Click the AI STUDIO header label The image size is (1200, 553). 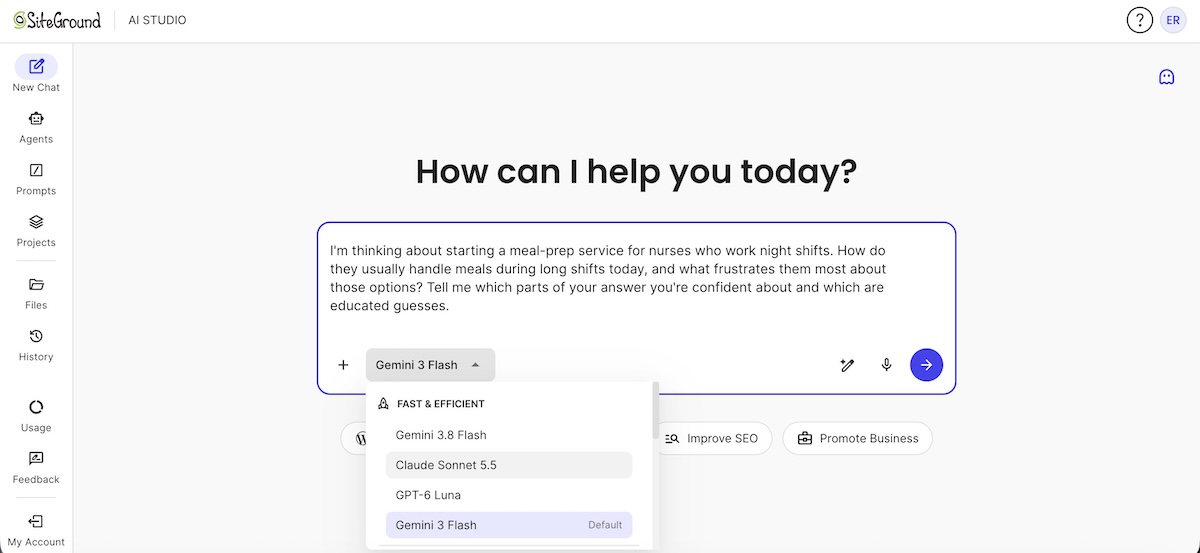click(x=157, y=20)
